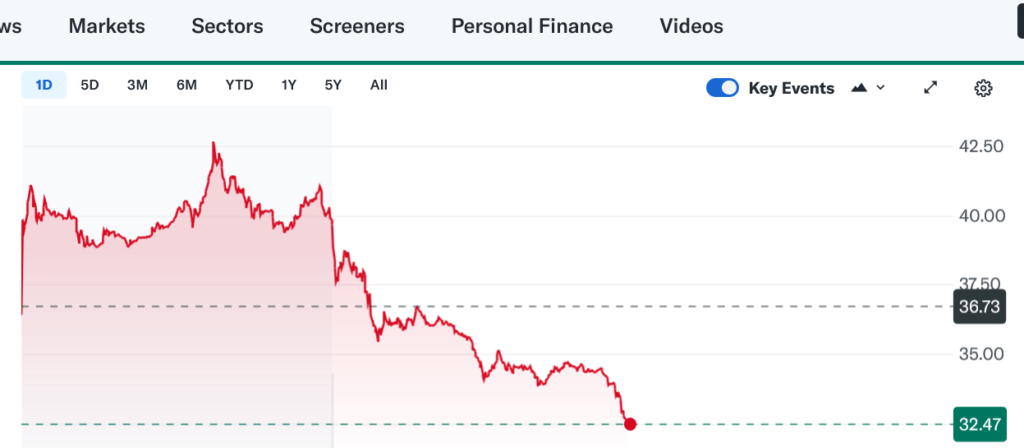Expand chart to full screen

[930, 88]
